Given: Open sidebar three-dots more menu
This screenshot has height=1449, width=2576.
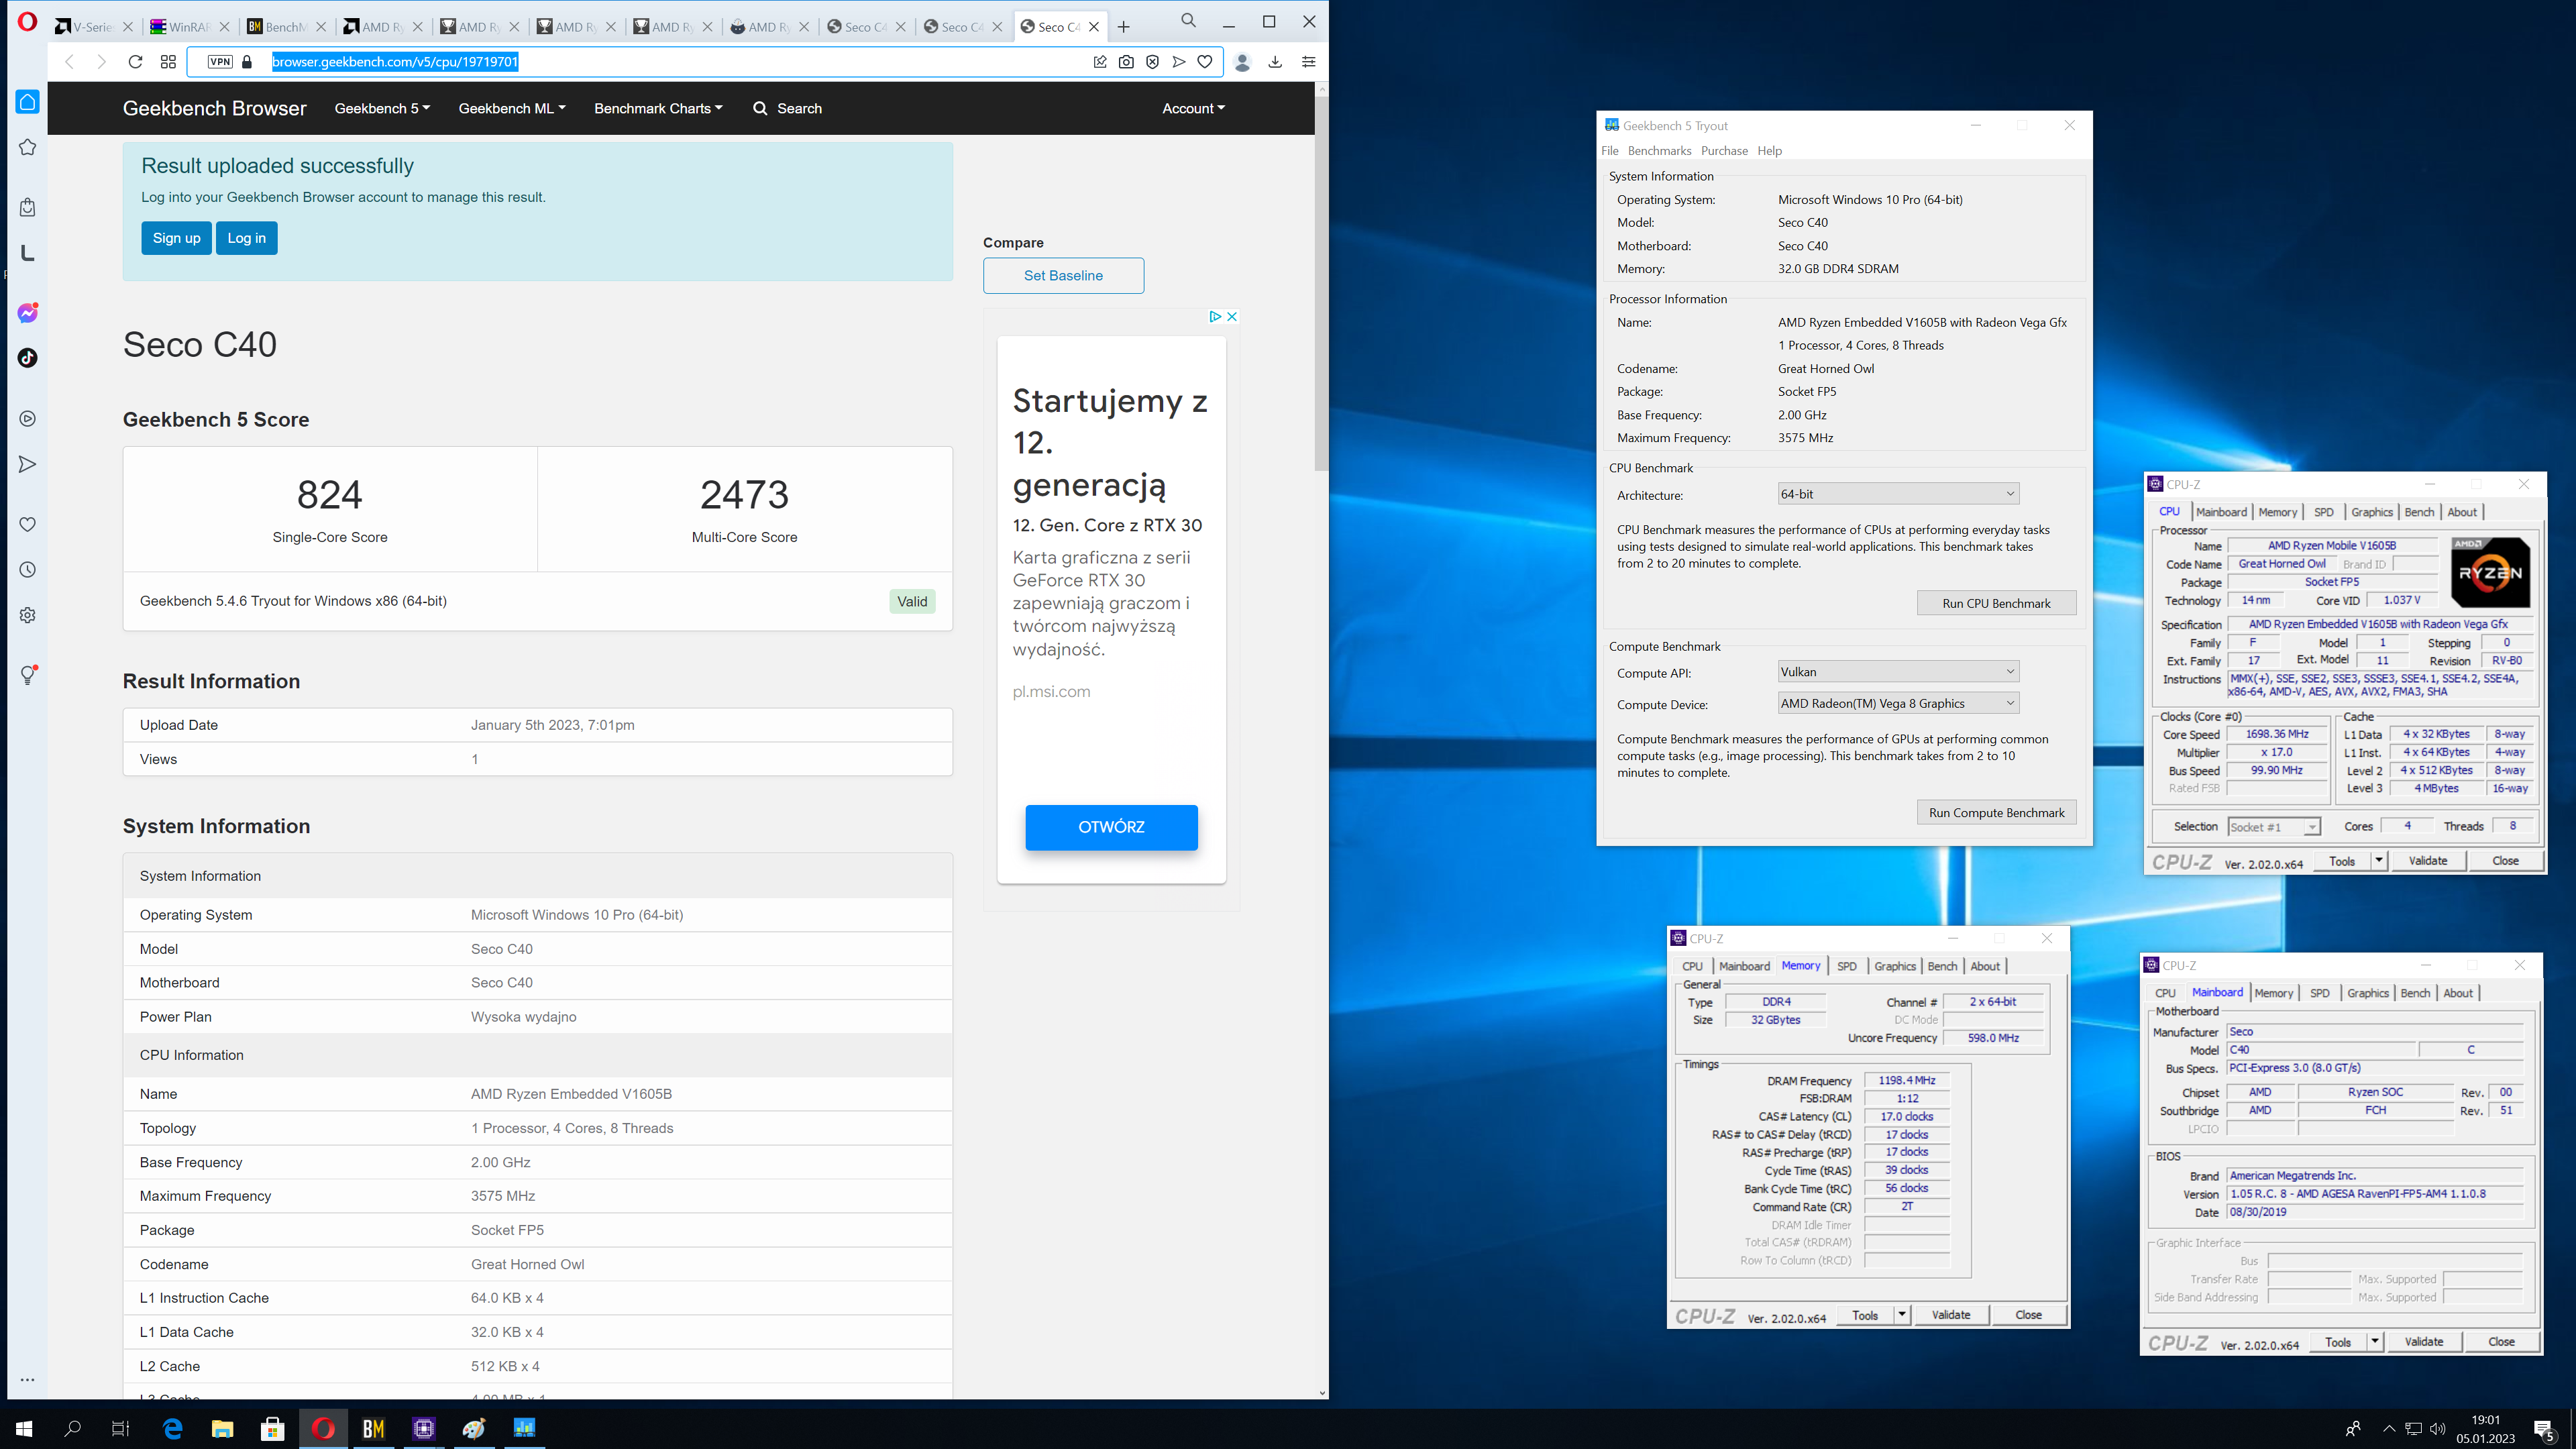Looking at the screenshot, I should tap(27, 1380).
